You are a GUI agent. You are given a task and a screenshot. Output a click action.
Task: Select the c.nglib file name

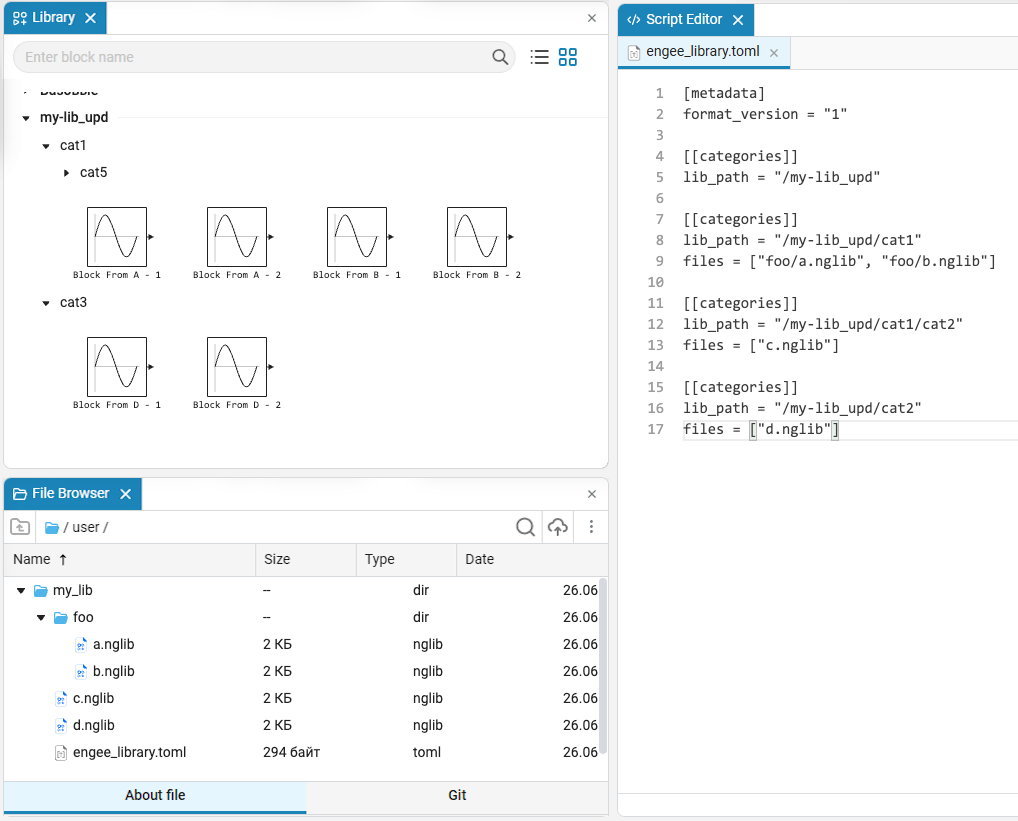(93, 698)
